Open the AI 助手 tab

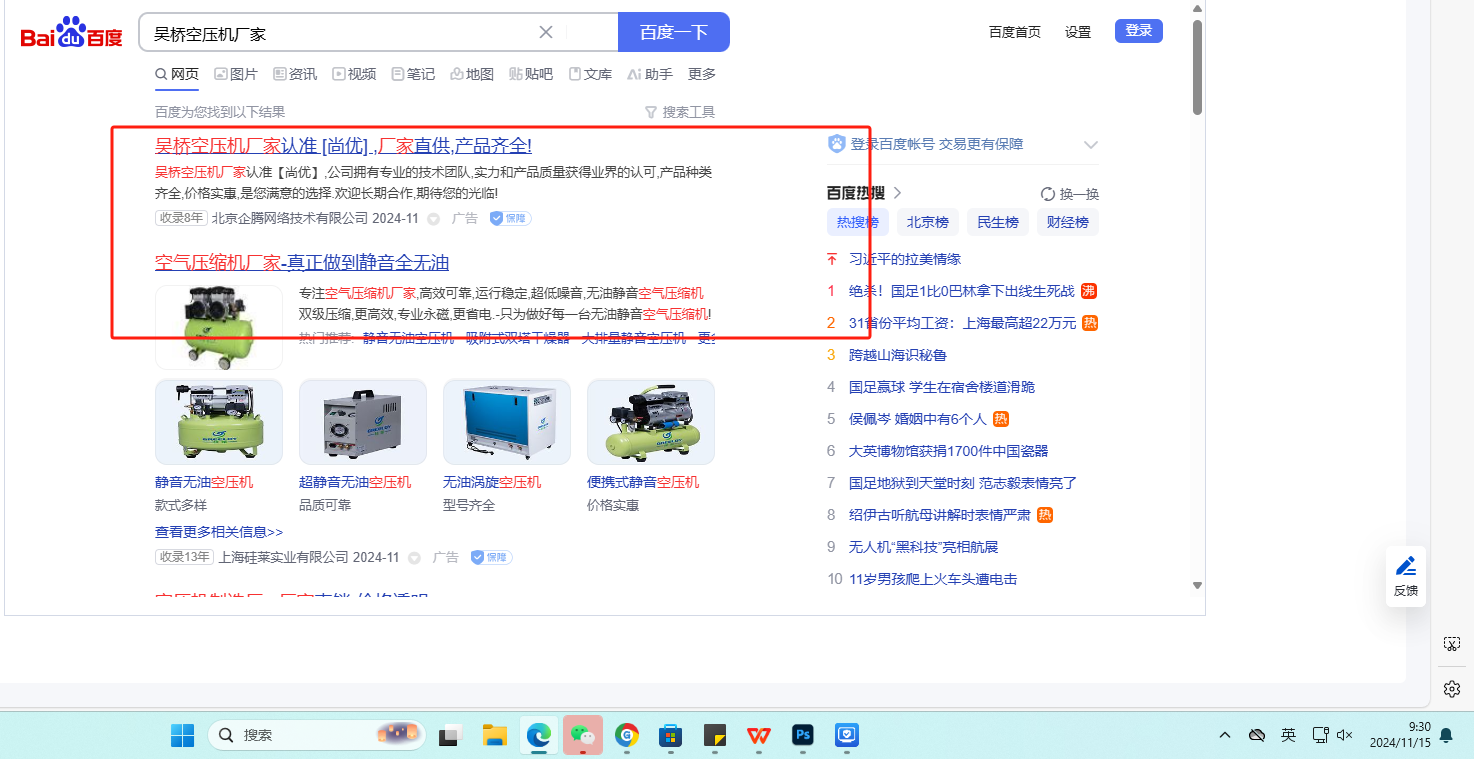click(650, 74)
